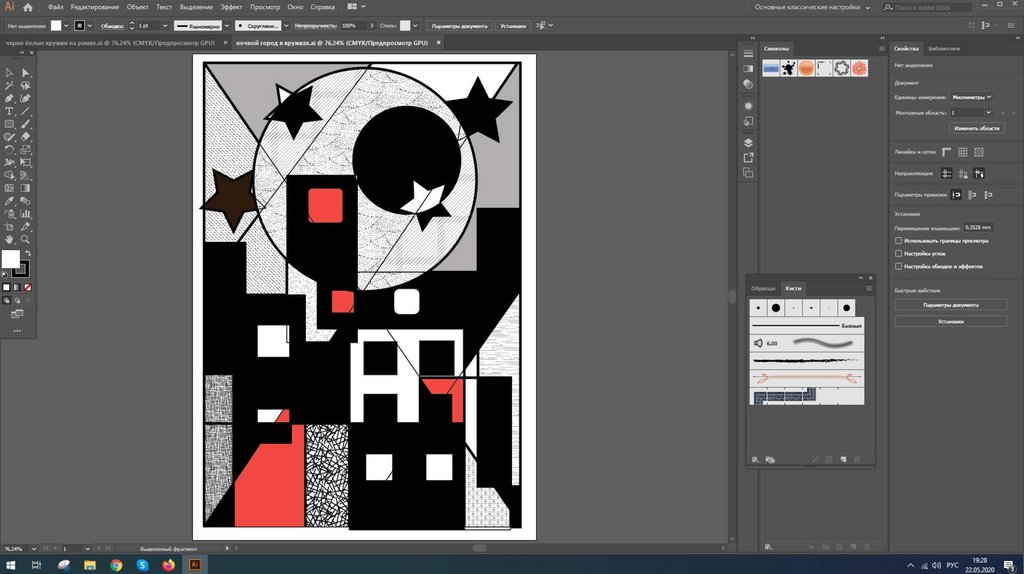Enable 'Использовать границы просмотра' checkbox

(x=898, y=241)
